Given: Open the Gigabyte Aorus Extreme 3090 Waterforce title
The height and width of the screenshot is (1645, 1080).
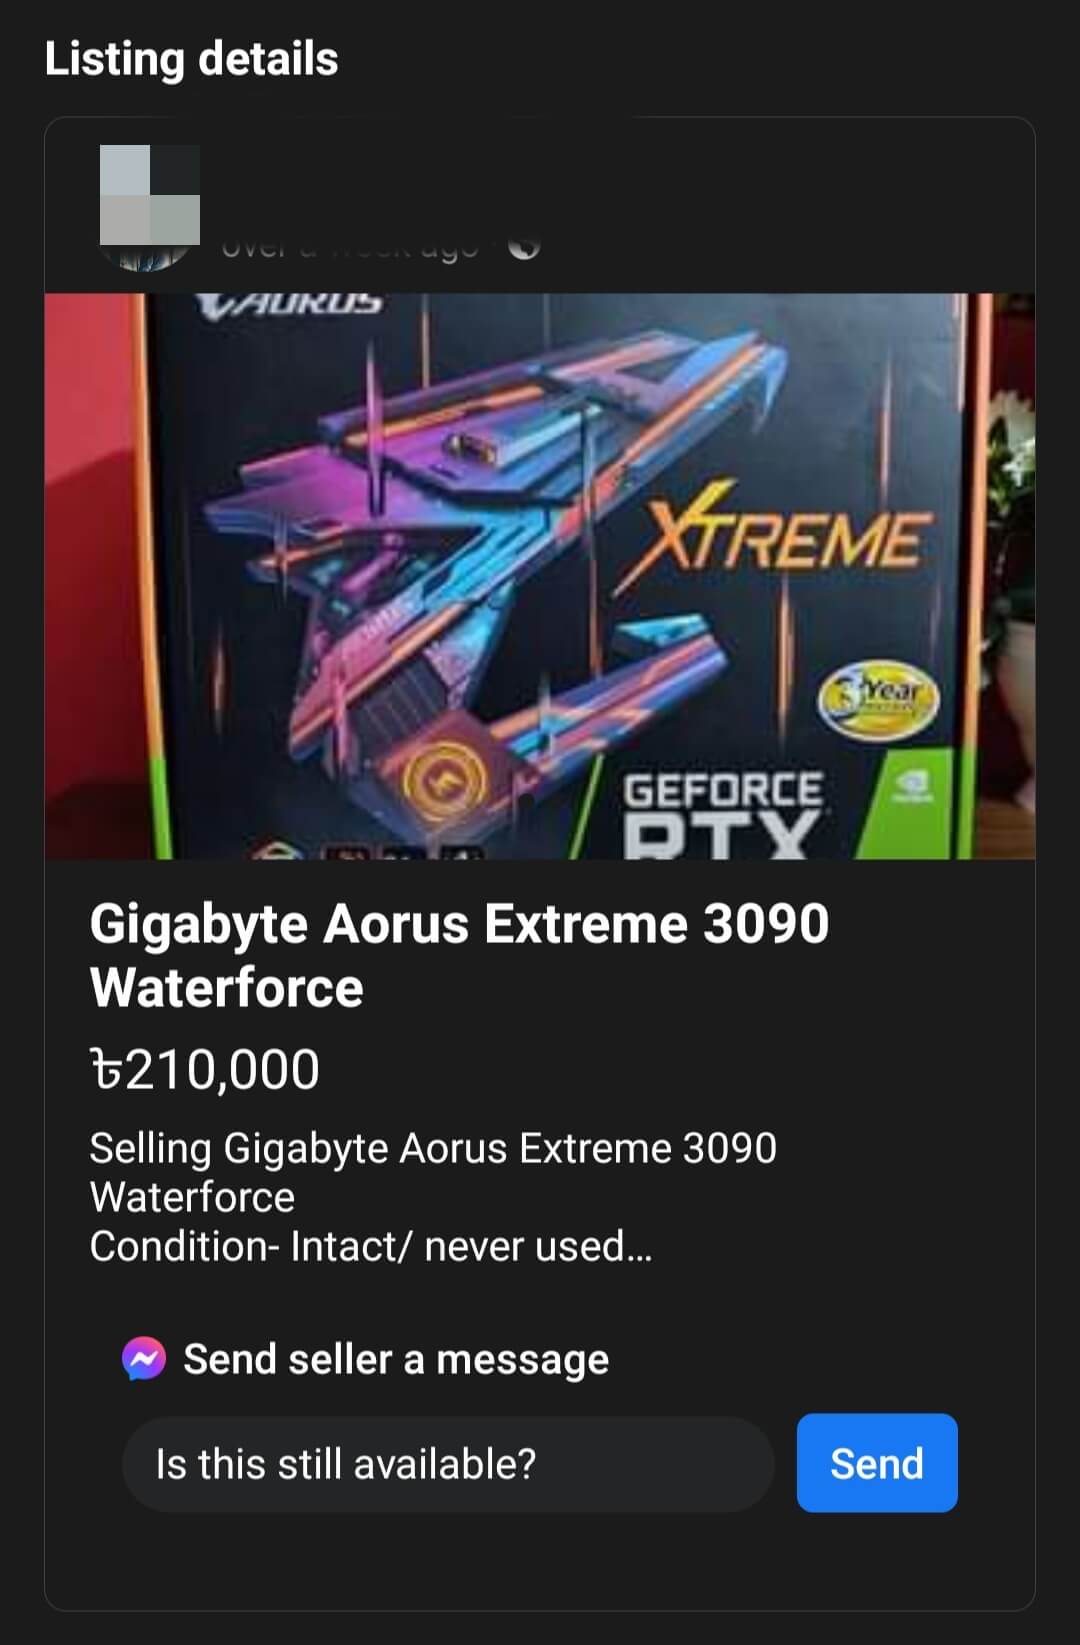Looking at the screenshot, I should (459, 955).
